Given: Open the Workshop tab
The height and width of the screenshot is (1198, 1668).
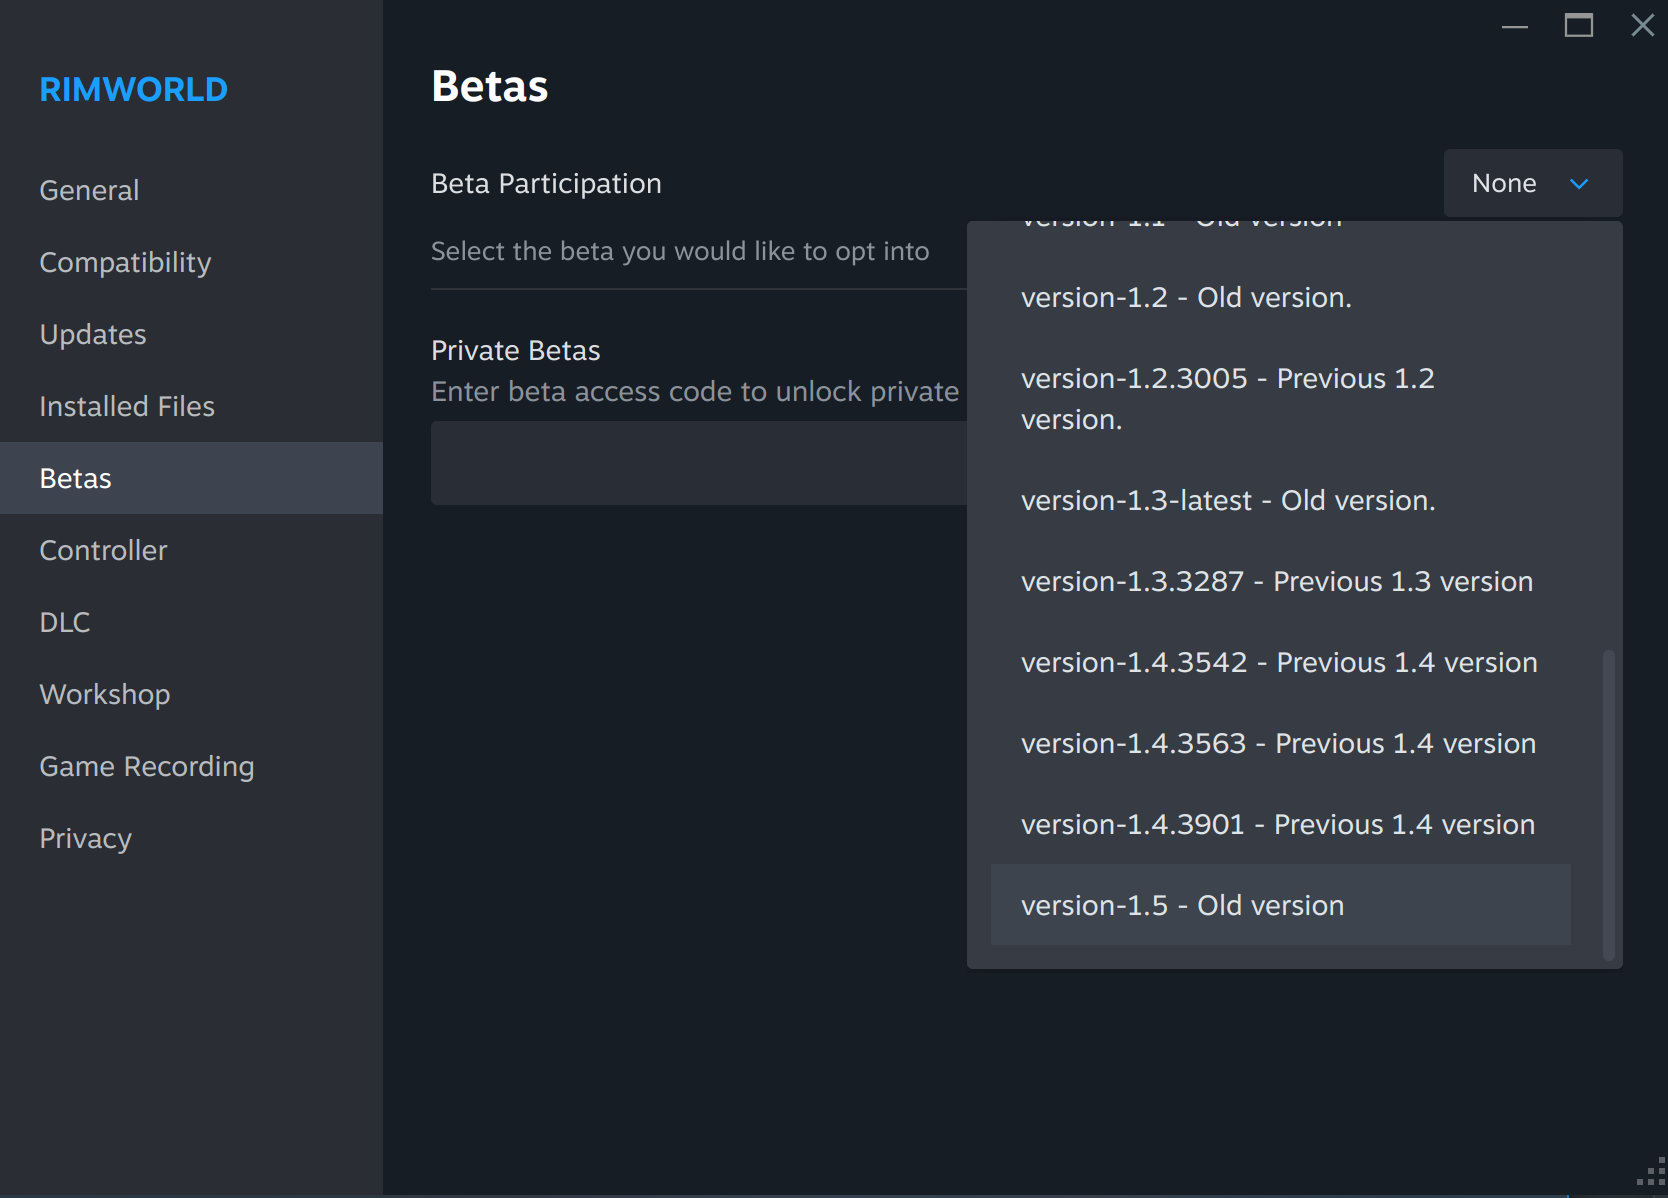Looking at the screenshot, I should point(191,694).
